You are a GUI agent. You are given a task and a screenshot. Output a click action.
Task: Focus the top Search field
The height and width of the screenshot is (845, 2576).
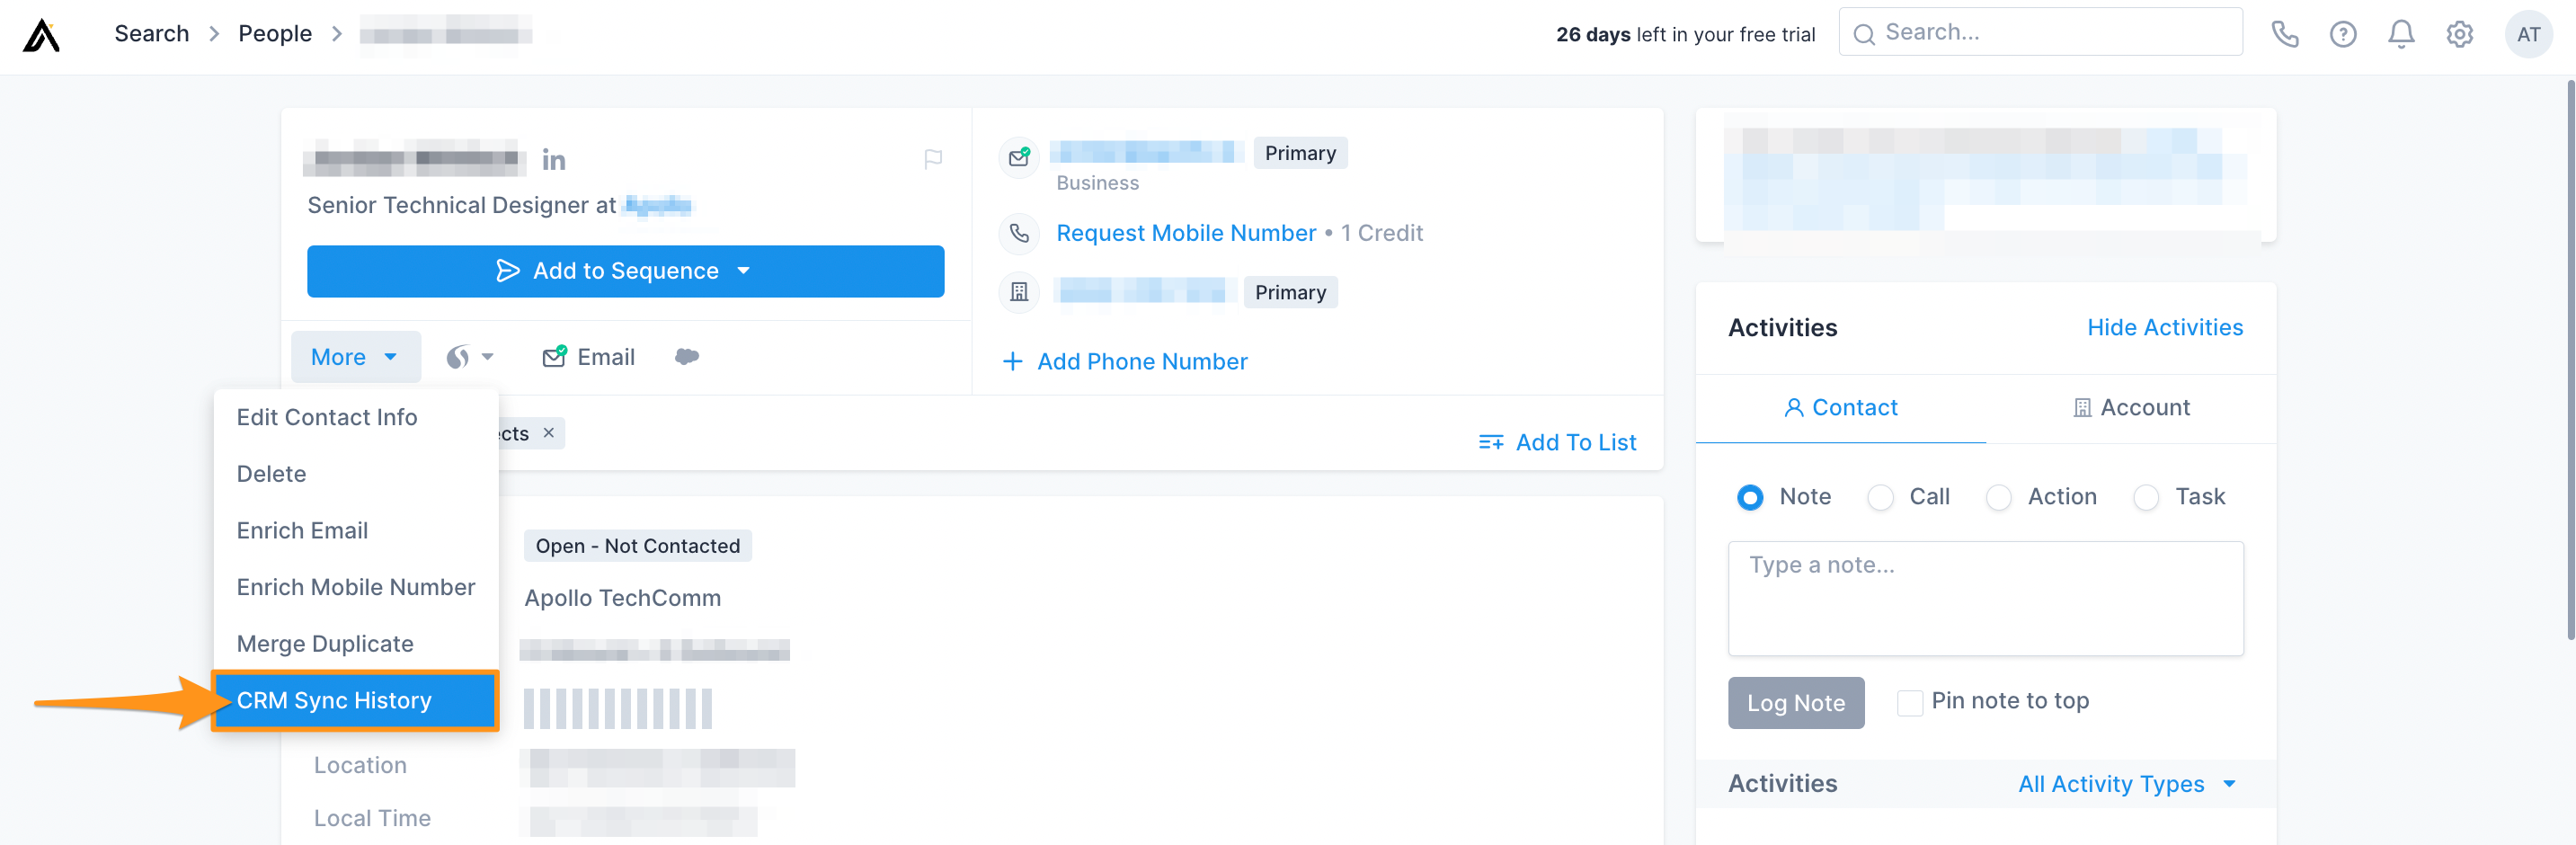2040,33
